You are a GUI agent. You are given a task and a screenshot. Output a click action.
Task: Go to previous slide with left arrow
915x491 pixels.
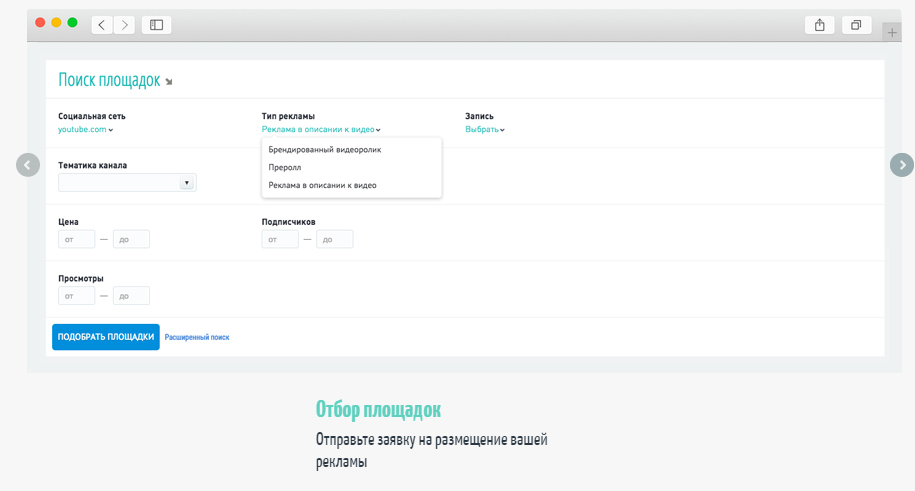click(28, 165)
